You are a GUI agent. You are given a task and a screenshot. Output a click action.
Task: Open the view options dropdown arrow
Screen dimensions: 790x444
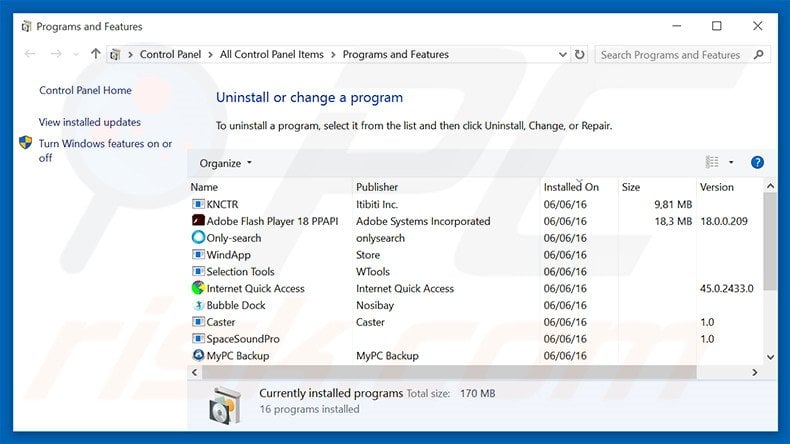click(731, 162)
